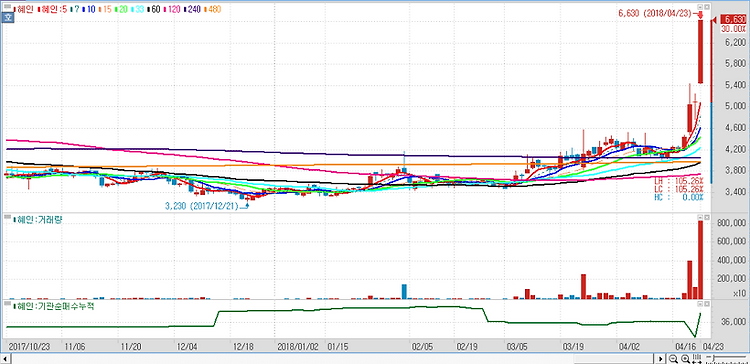Screen dimensions: 750x364
Task: Select the 120-day moving average legend
Action: [x=171, y=9]
